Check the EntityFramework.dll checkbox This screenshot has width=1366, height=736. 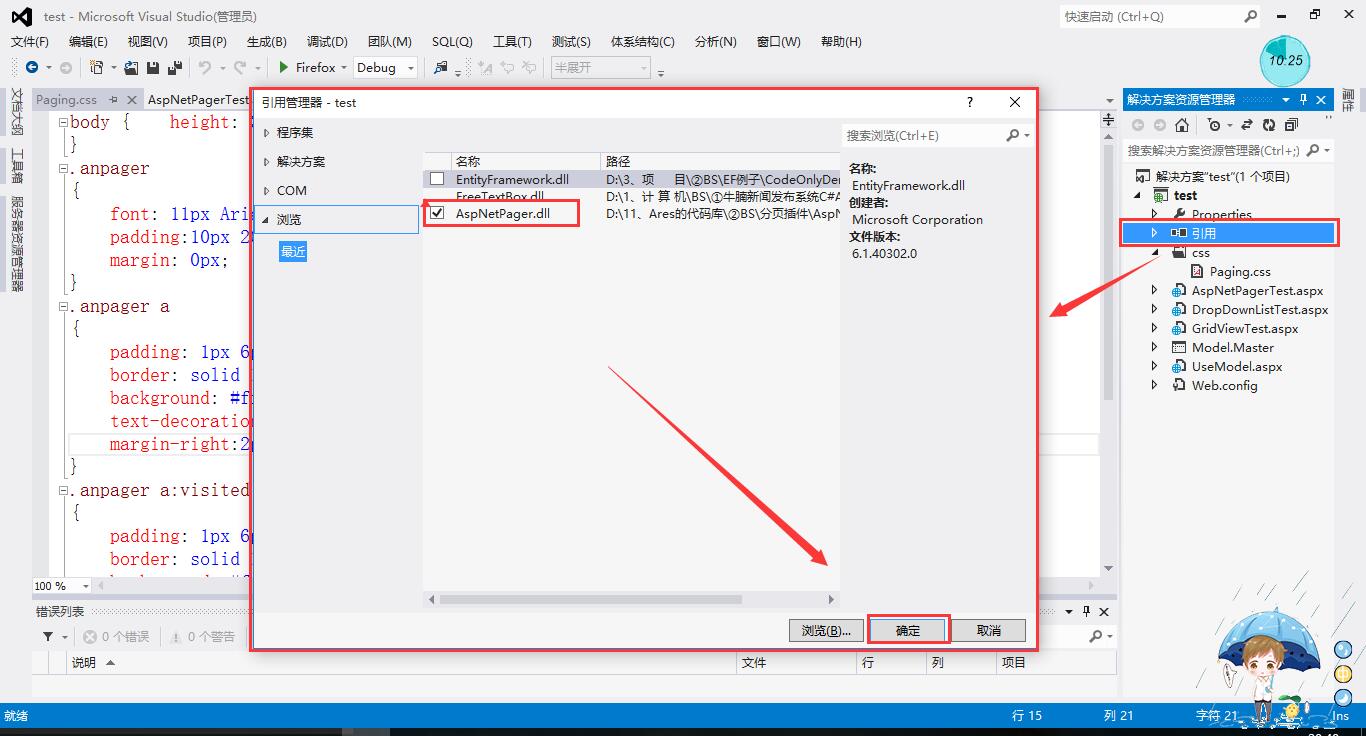437,179
